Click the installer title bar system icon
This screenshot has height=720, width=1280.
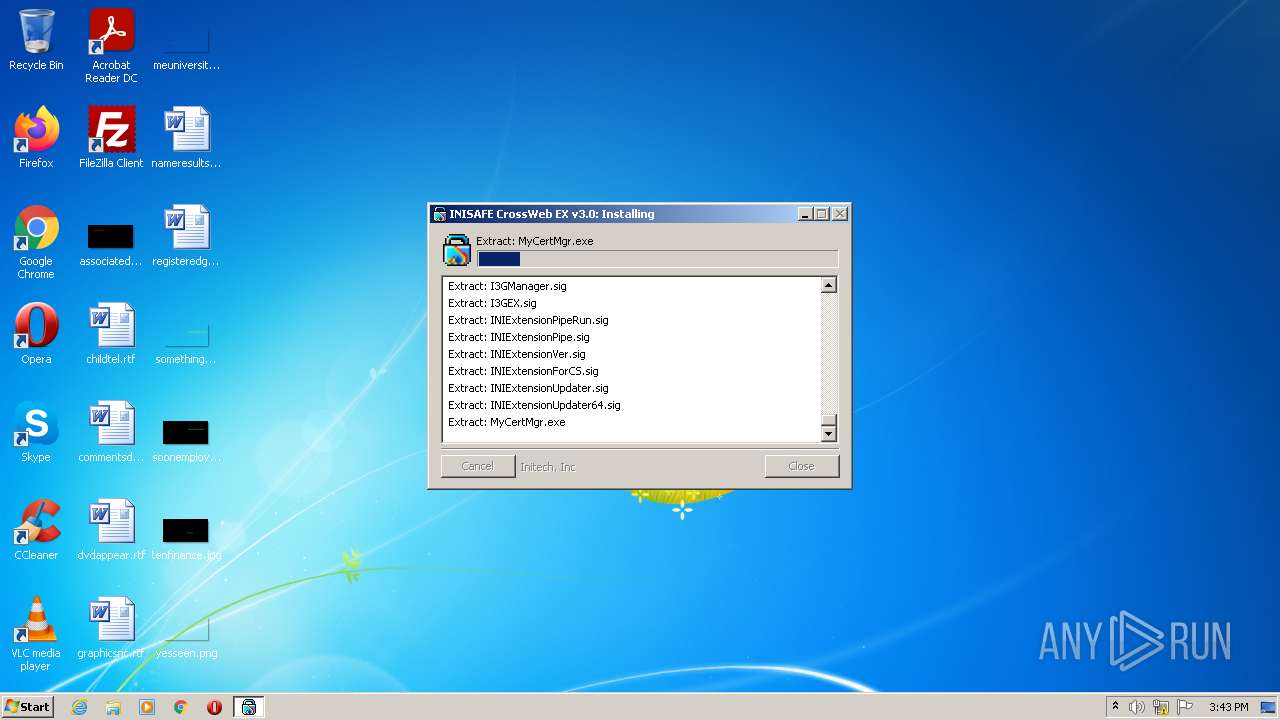pyautogui.click(x=440, y=214)
